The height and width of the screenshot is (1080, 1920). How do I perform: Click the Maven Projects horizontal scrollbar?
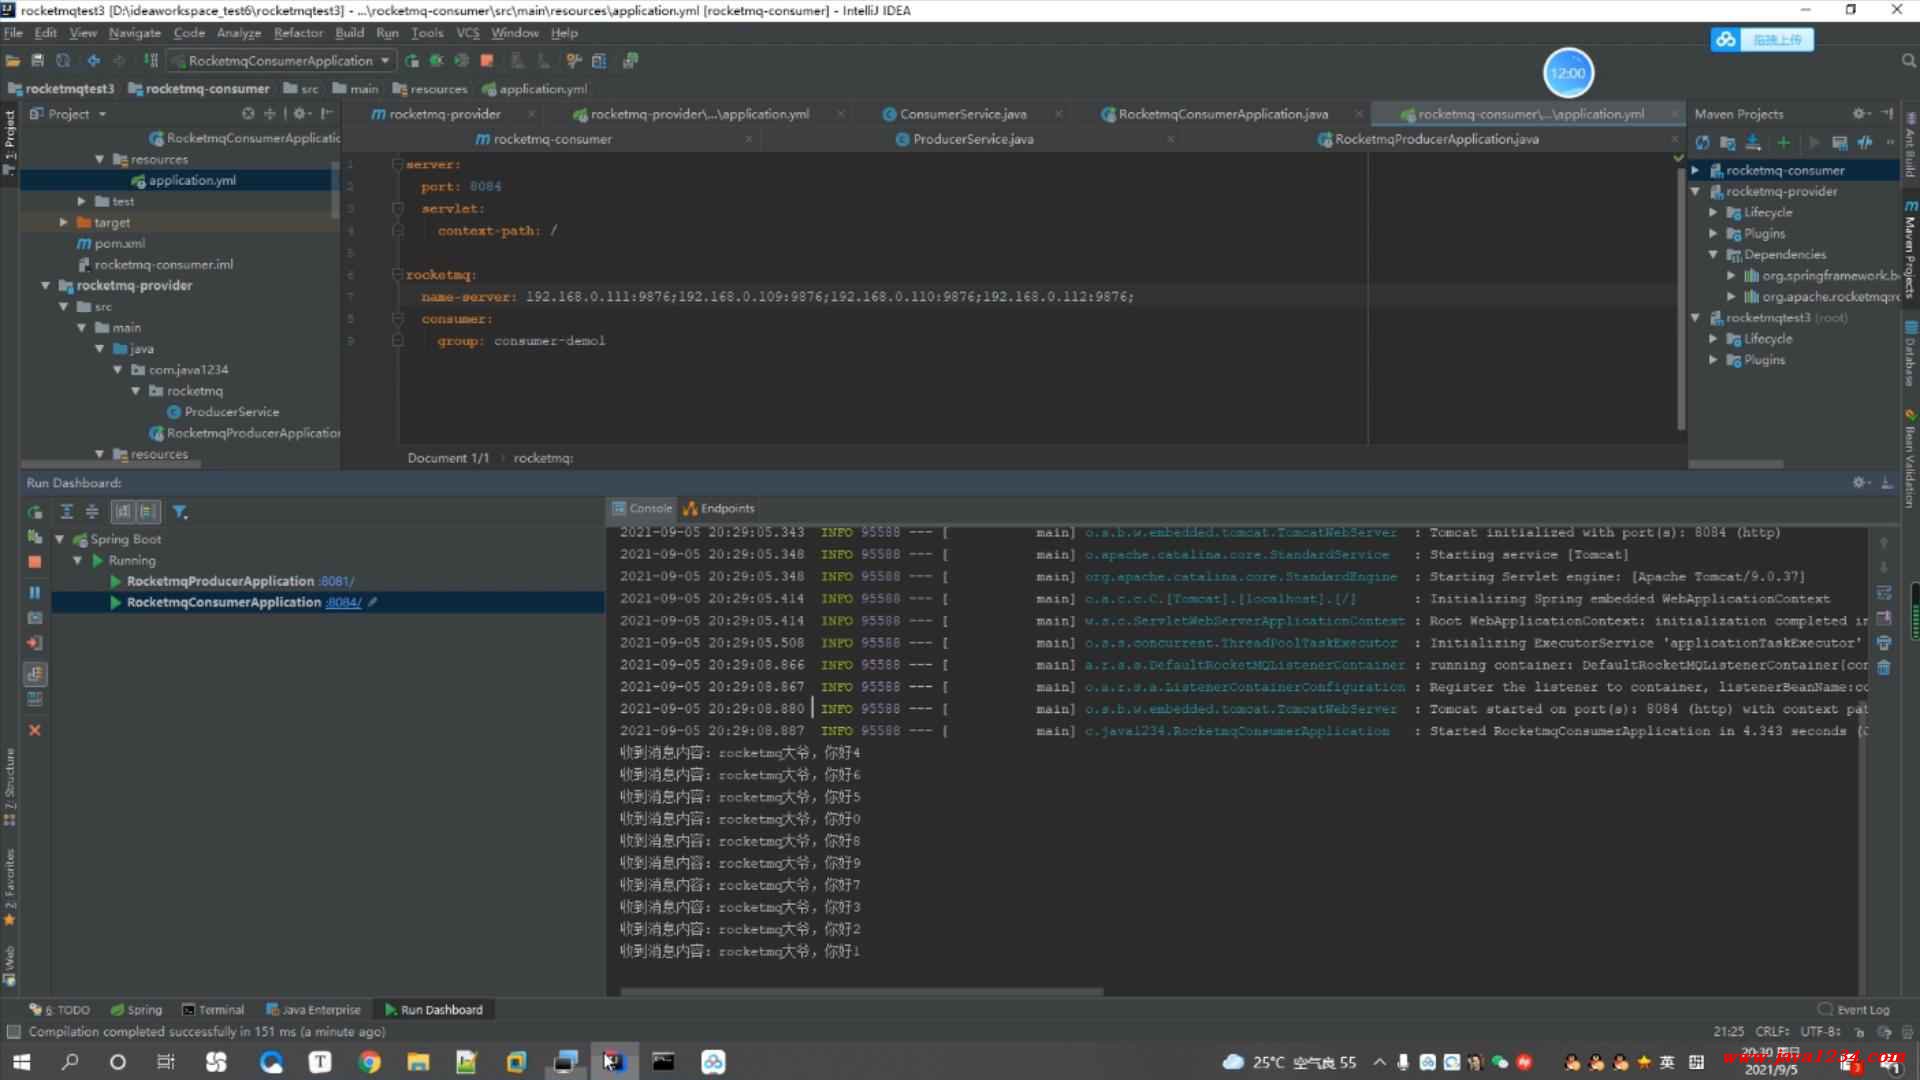point(1737,464)
